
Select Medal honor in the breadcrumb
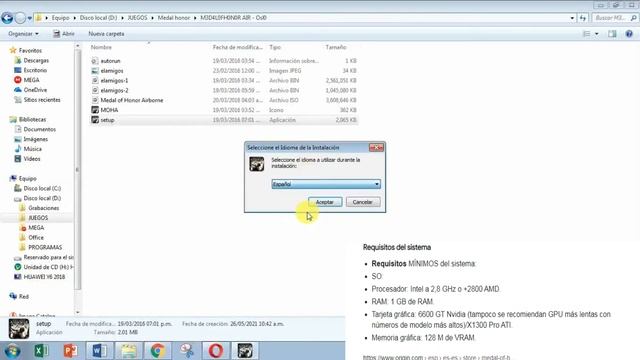(174, 18)
